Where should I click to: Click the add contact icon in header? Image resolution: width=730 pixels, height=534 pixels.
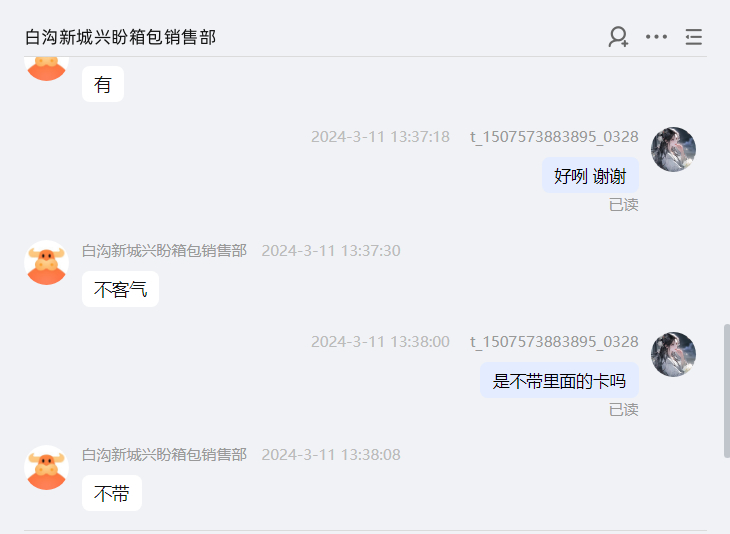tap(618, 37)
